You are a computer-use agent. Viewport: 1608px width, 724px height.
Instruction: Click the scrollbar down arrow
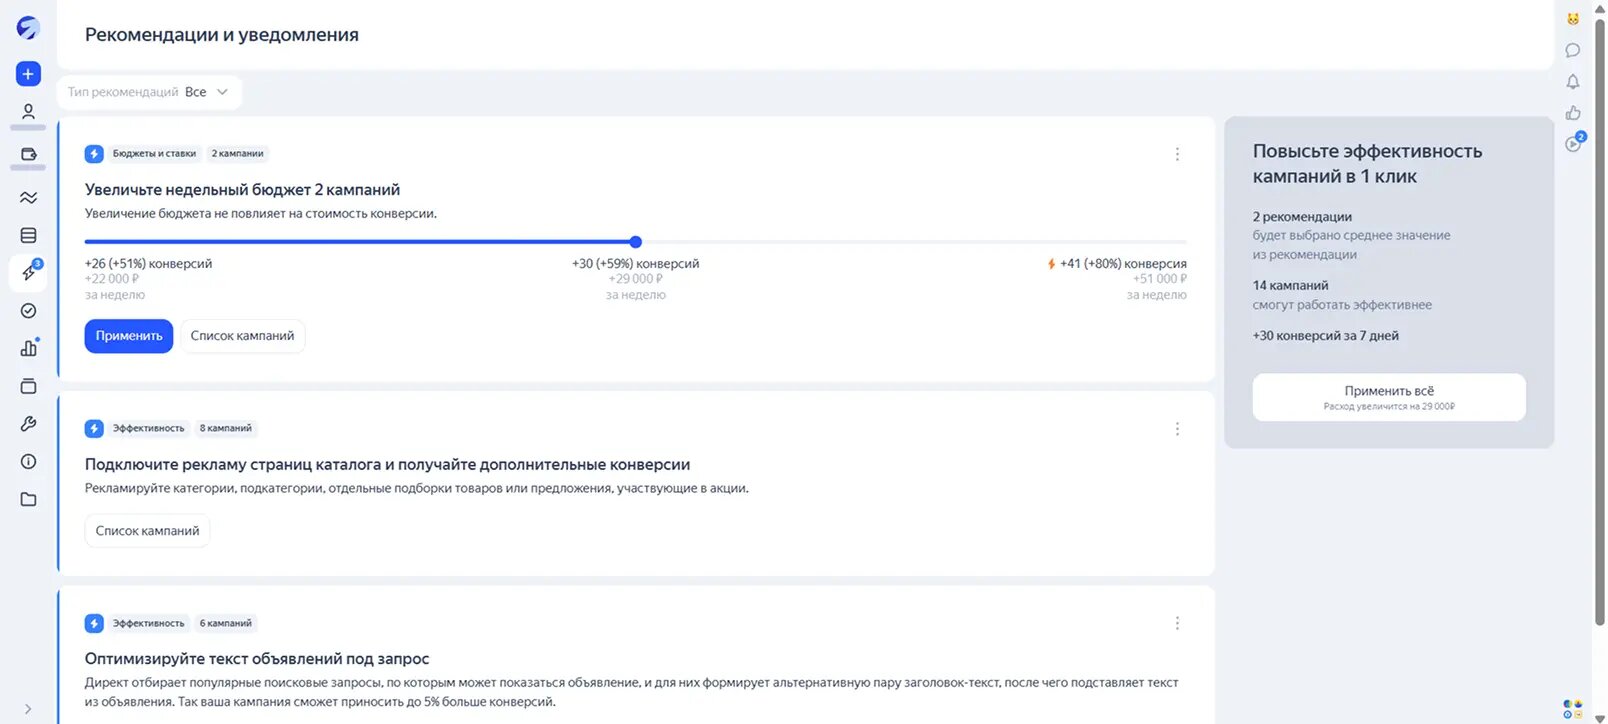coord(1600,718)
